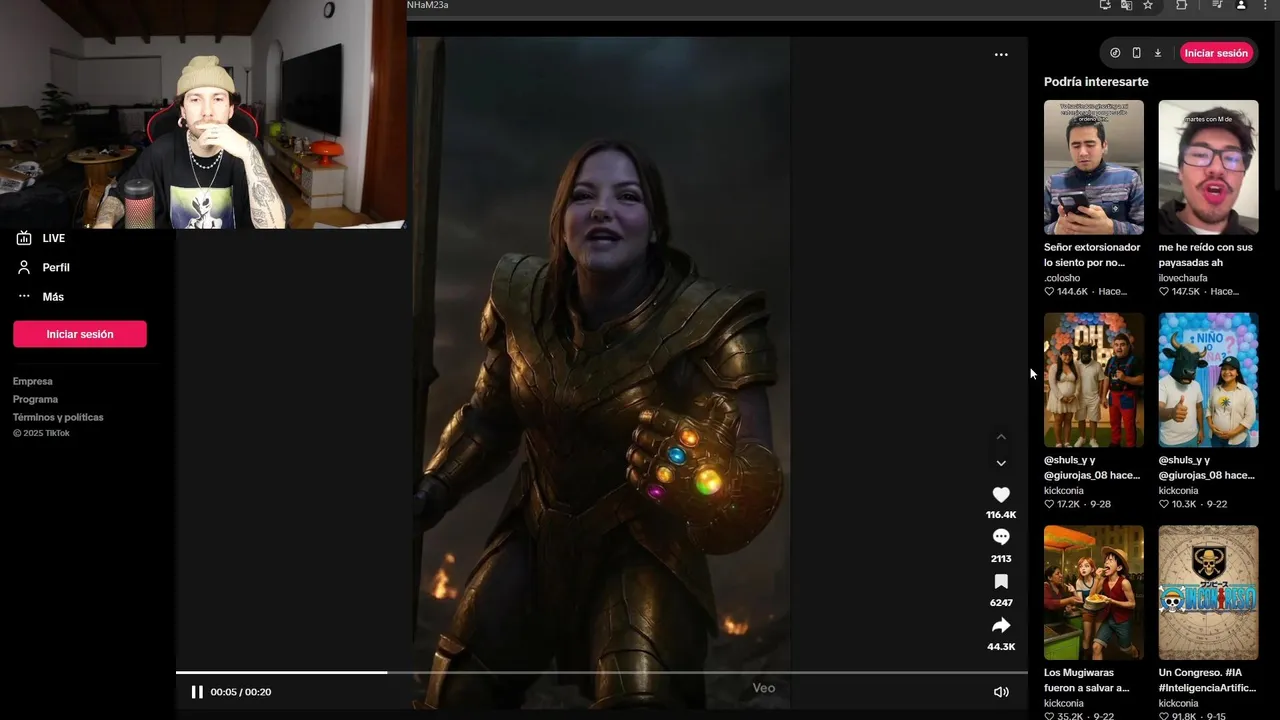Open Un Congreso video thumbnail
The image size is (1280, 720).
tap(1208, 593)
